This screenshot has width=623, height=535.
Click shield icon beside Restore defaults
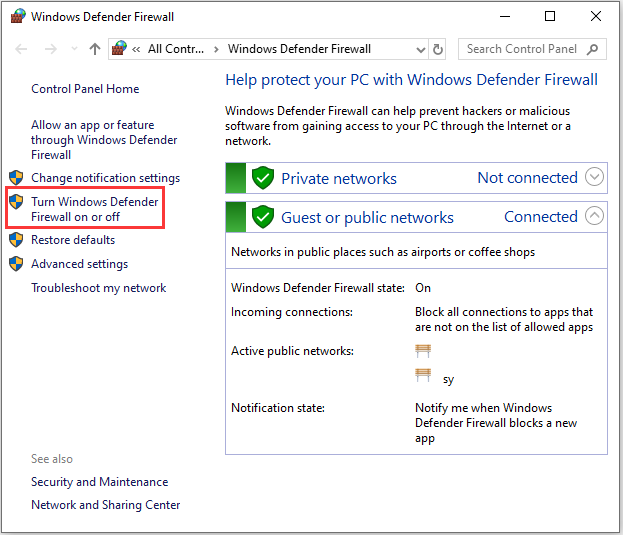[16, 239]
